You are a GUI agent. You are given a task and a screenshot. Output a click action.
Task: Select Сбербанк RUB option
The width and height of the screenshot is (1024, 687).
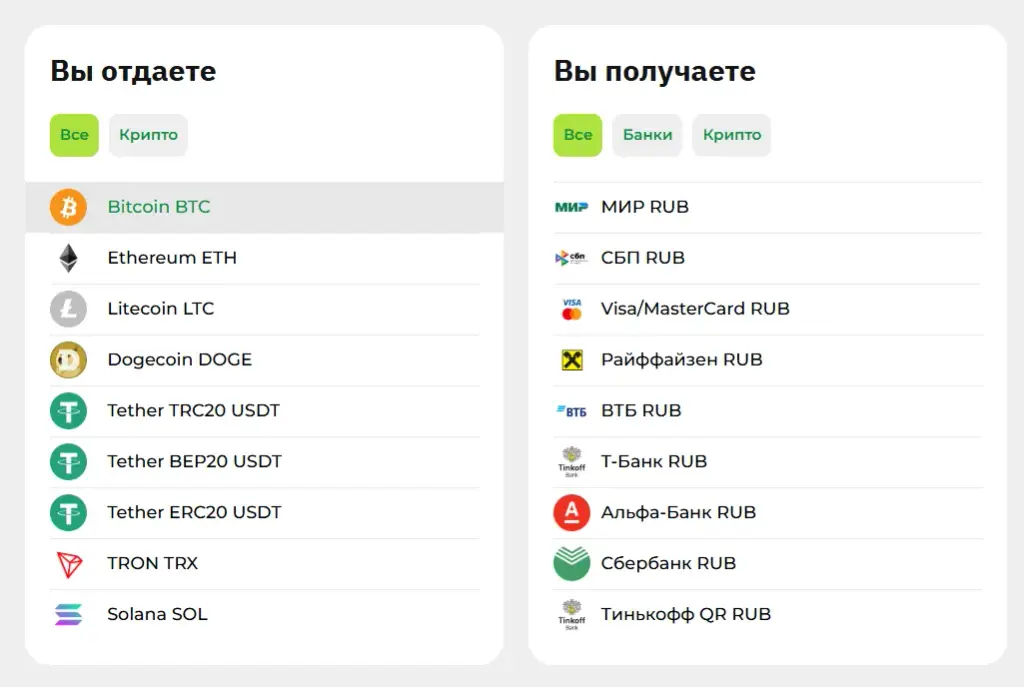768,564
